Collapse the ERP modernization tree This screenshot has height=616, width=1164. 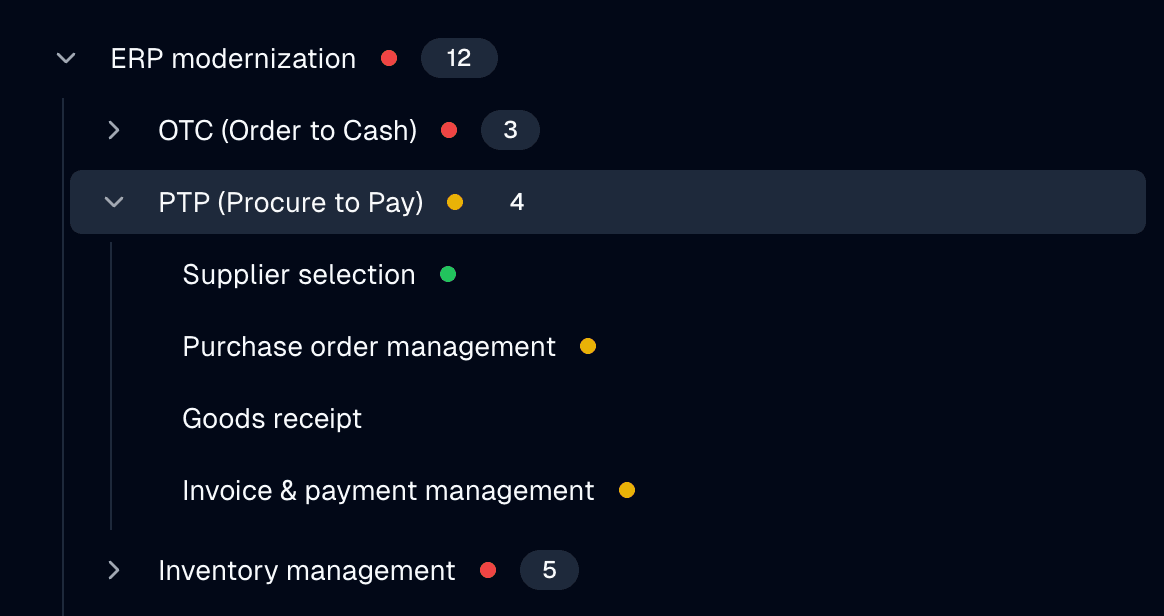[x=65, y=58]
